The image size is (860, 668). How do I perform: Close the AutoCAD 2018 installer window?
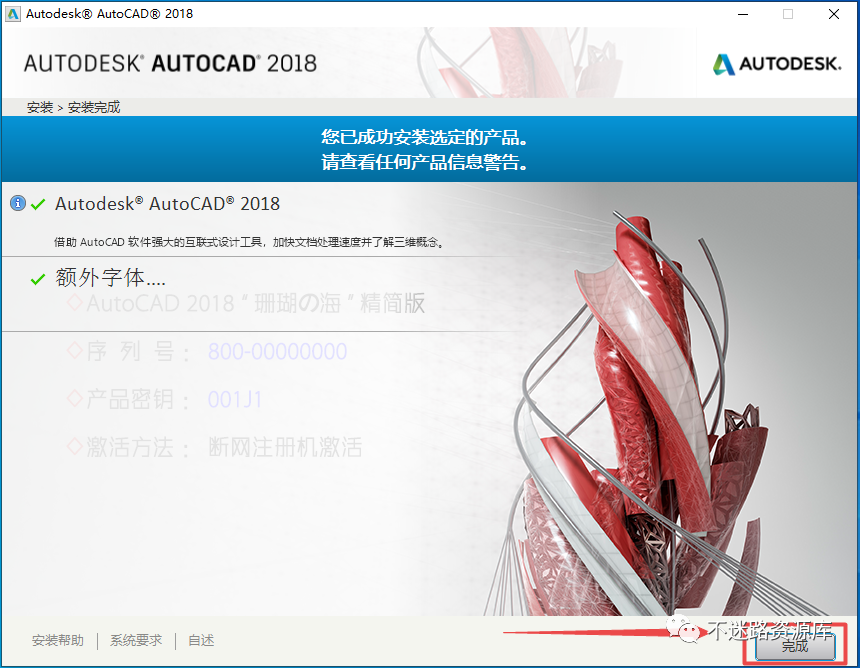click(834, 14)
